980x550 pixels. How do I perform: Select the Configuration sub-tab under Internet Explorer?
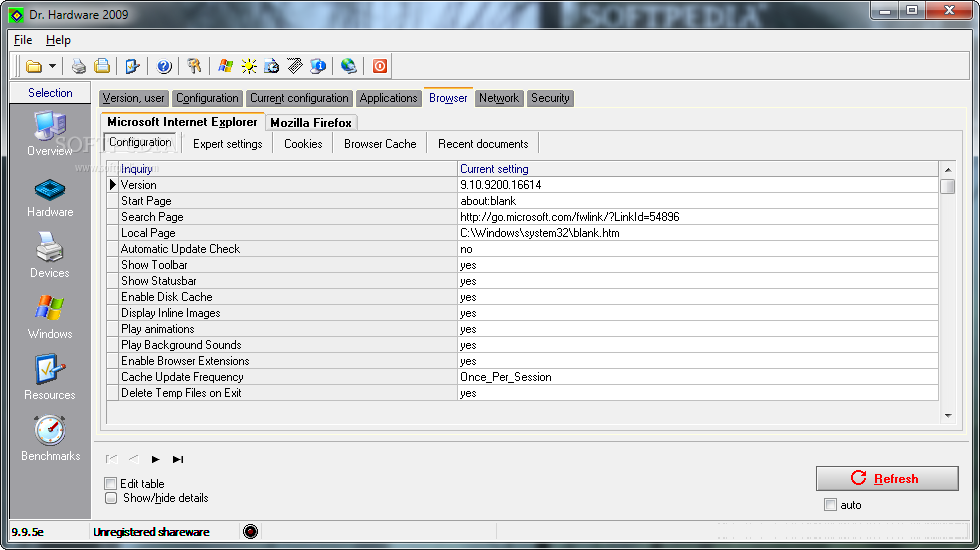(x=141, y=142)
